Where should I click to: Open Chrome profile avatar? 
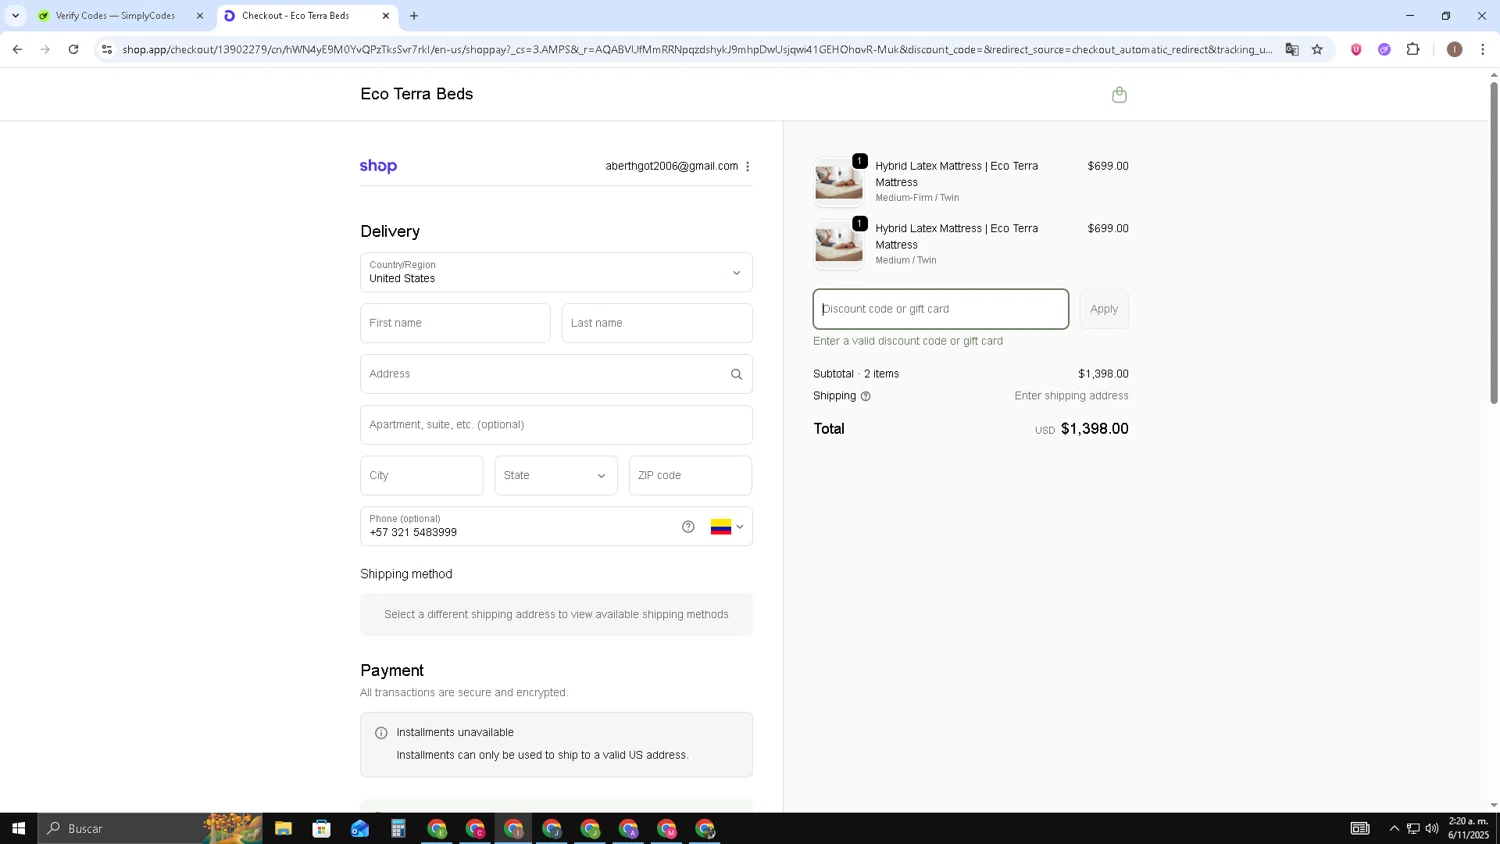1454,49
